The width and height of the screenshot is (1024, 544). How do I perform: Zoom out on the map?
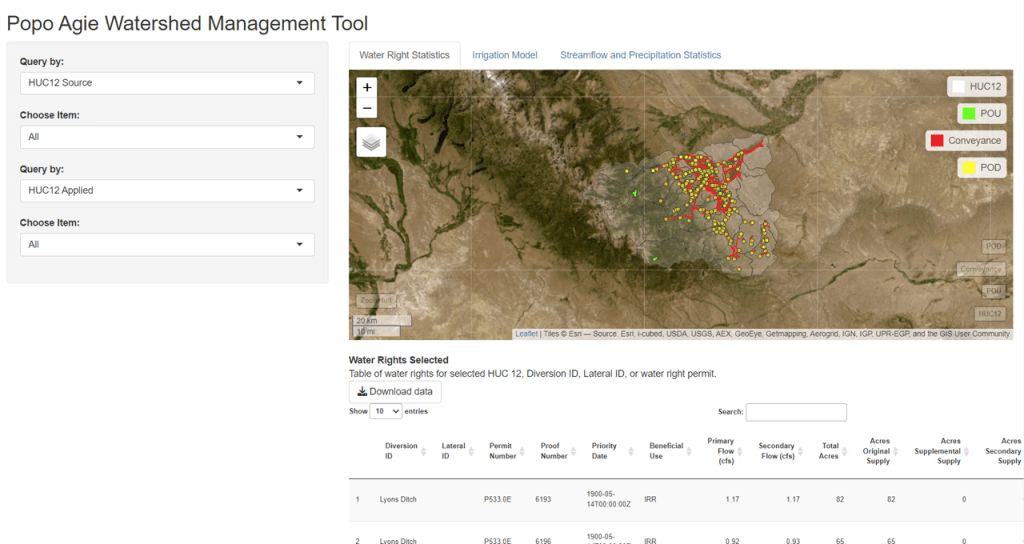(367, 108)
